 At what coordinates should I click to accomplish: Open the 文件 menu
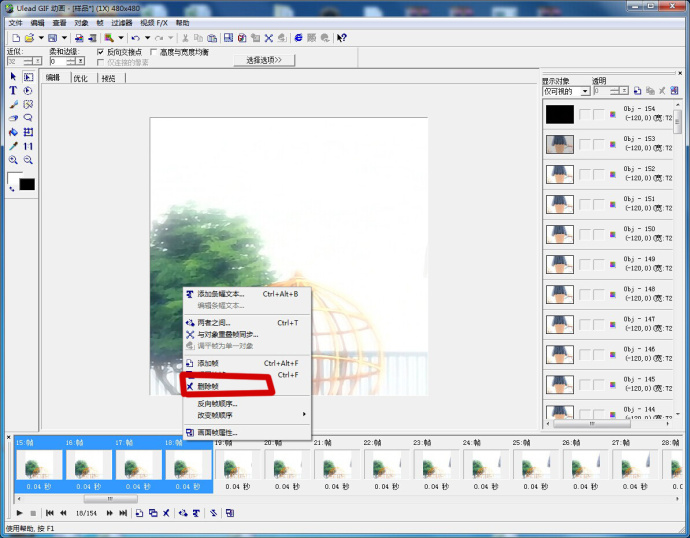click(x=15, y=23)
